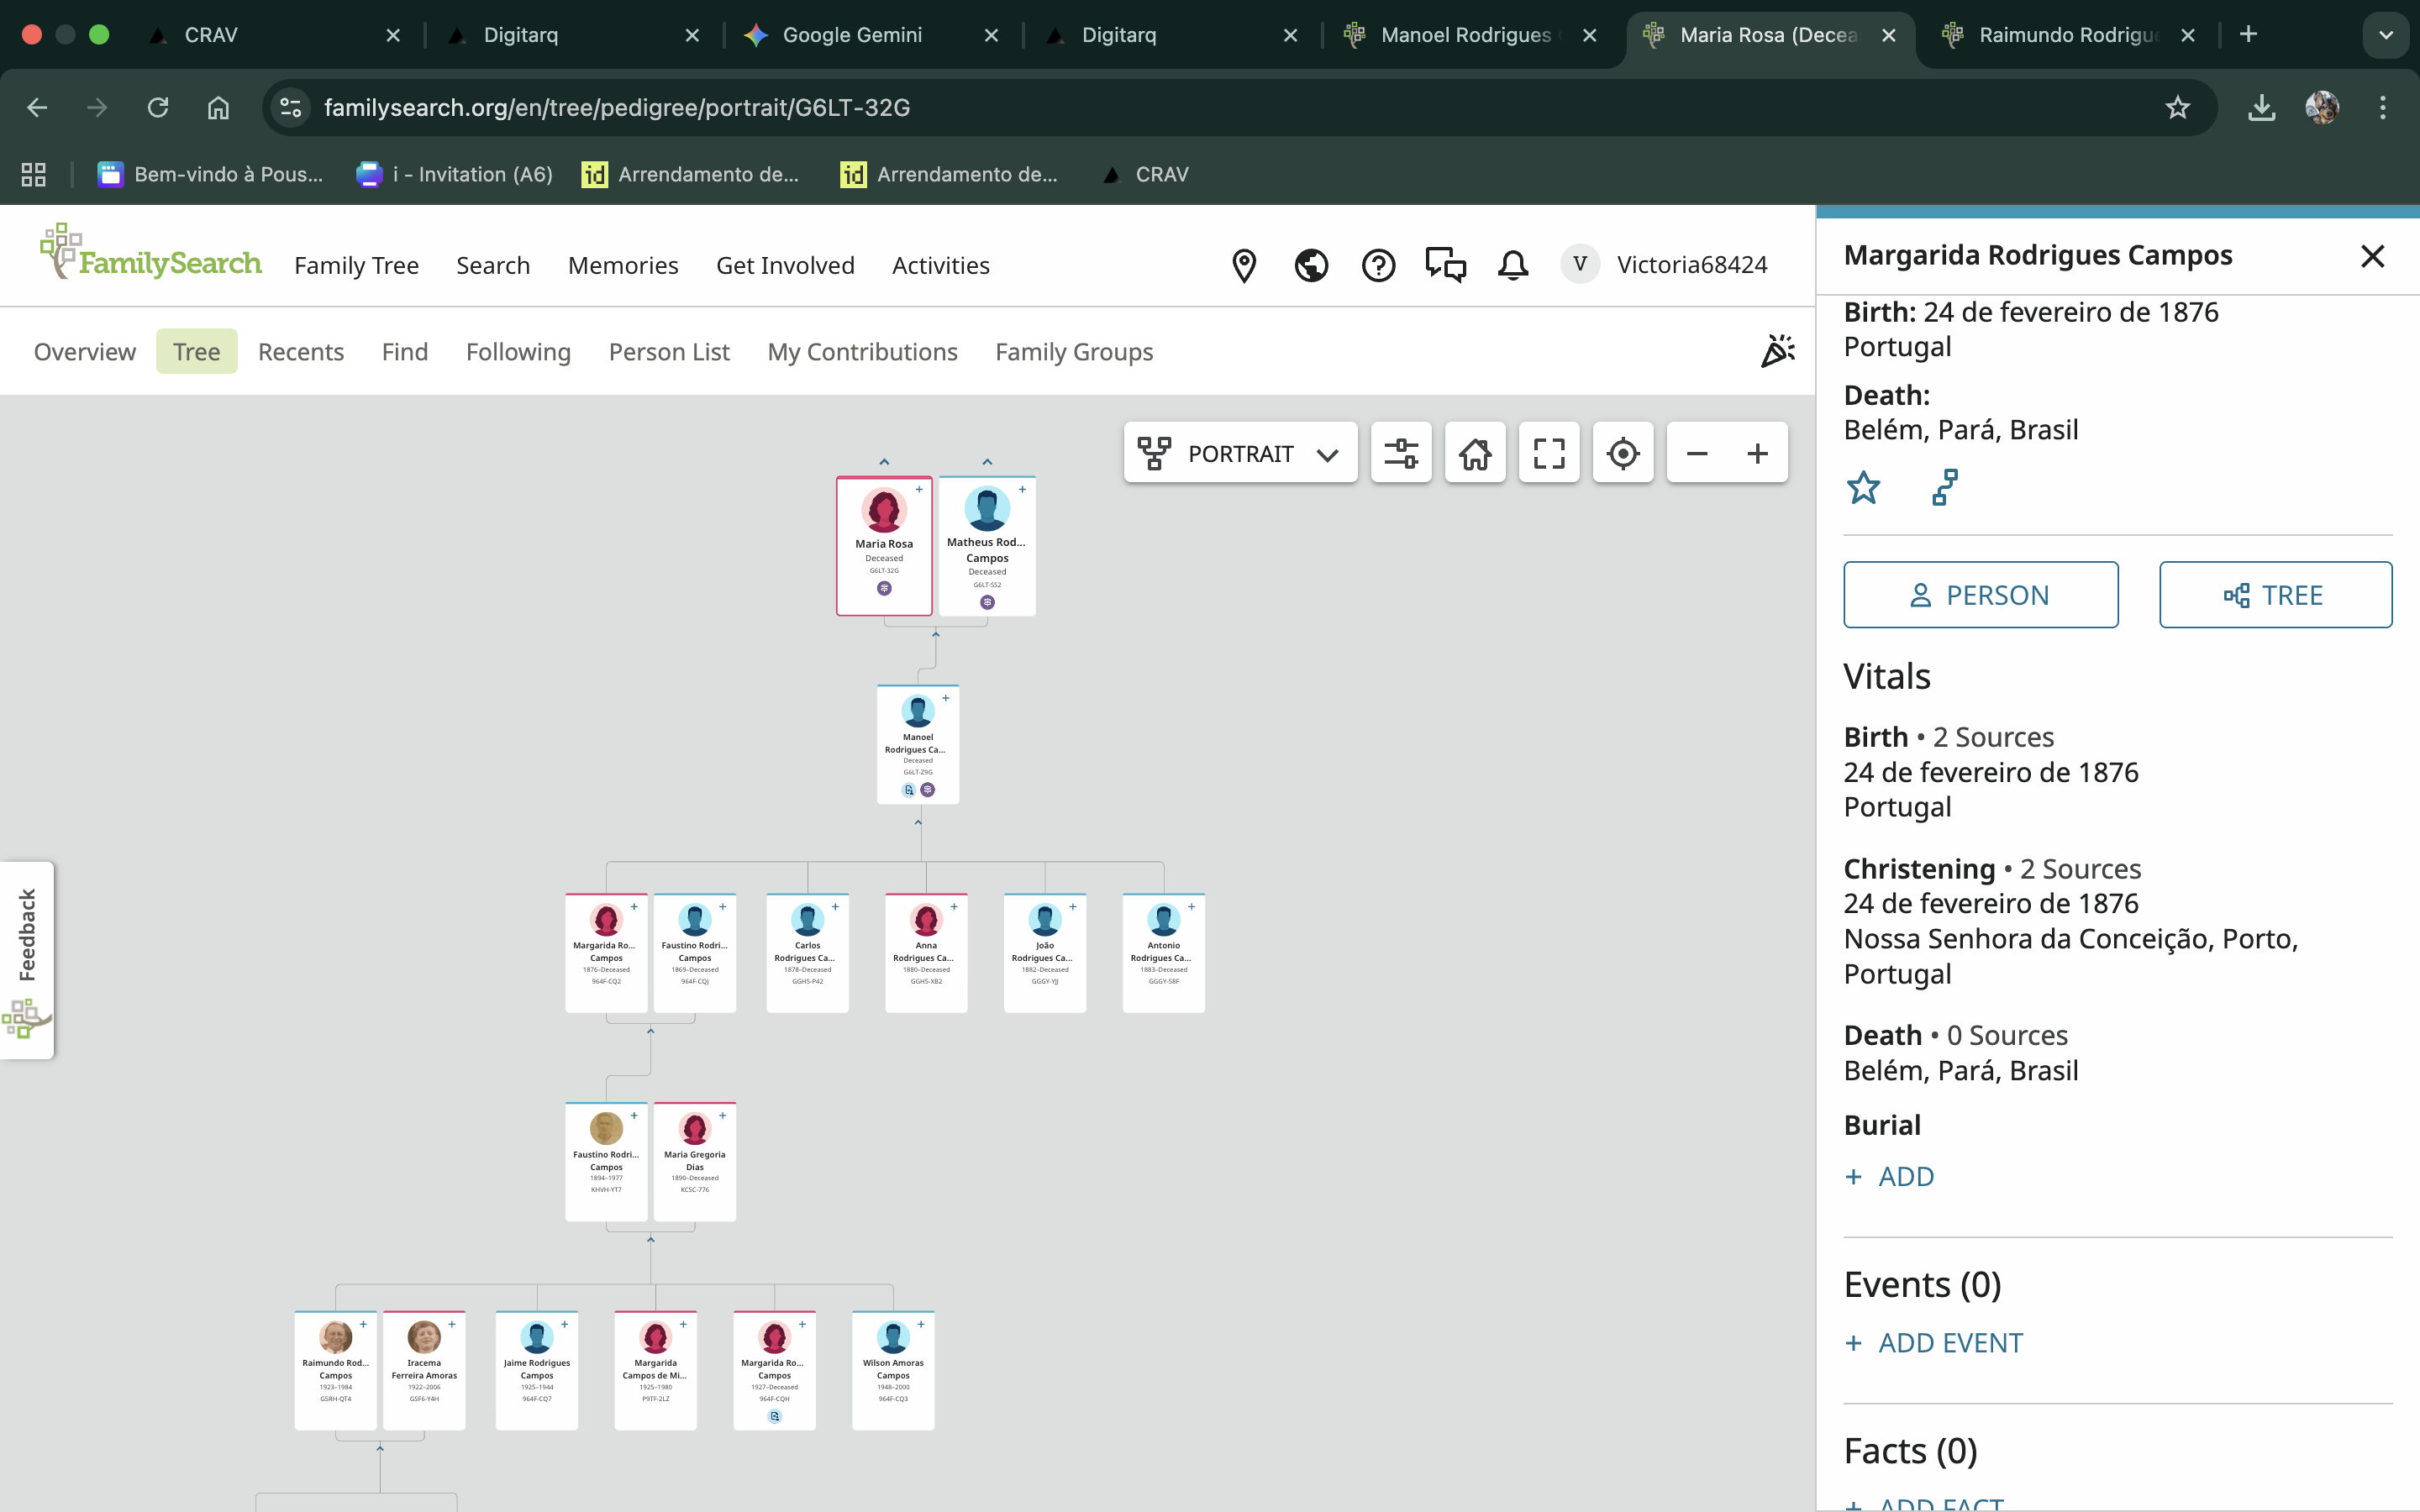Bookmark this page with star icon
2420x1512 pixels.
click(2177, 107)
